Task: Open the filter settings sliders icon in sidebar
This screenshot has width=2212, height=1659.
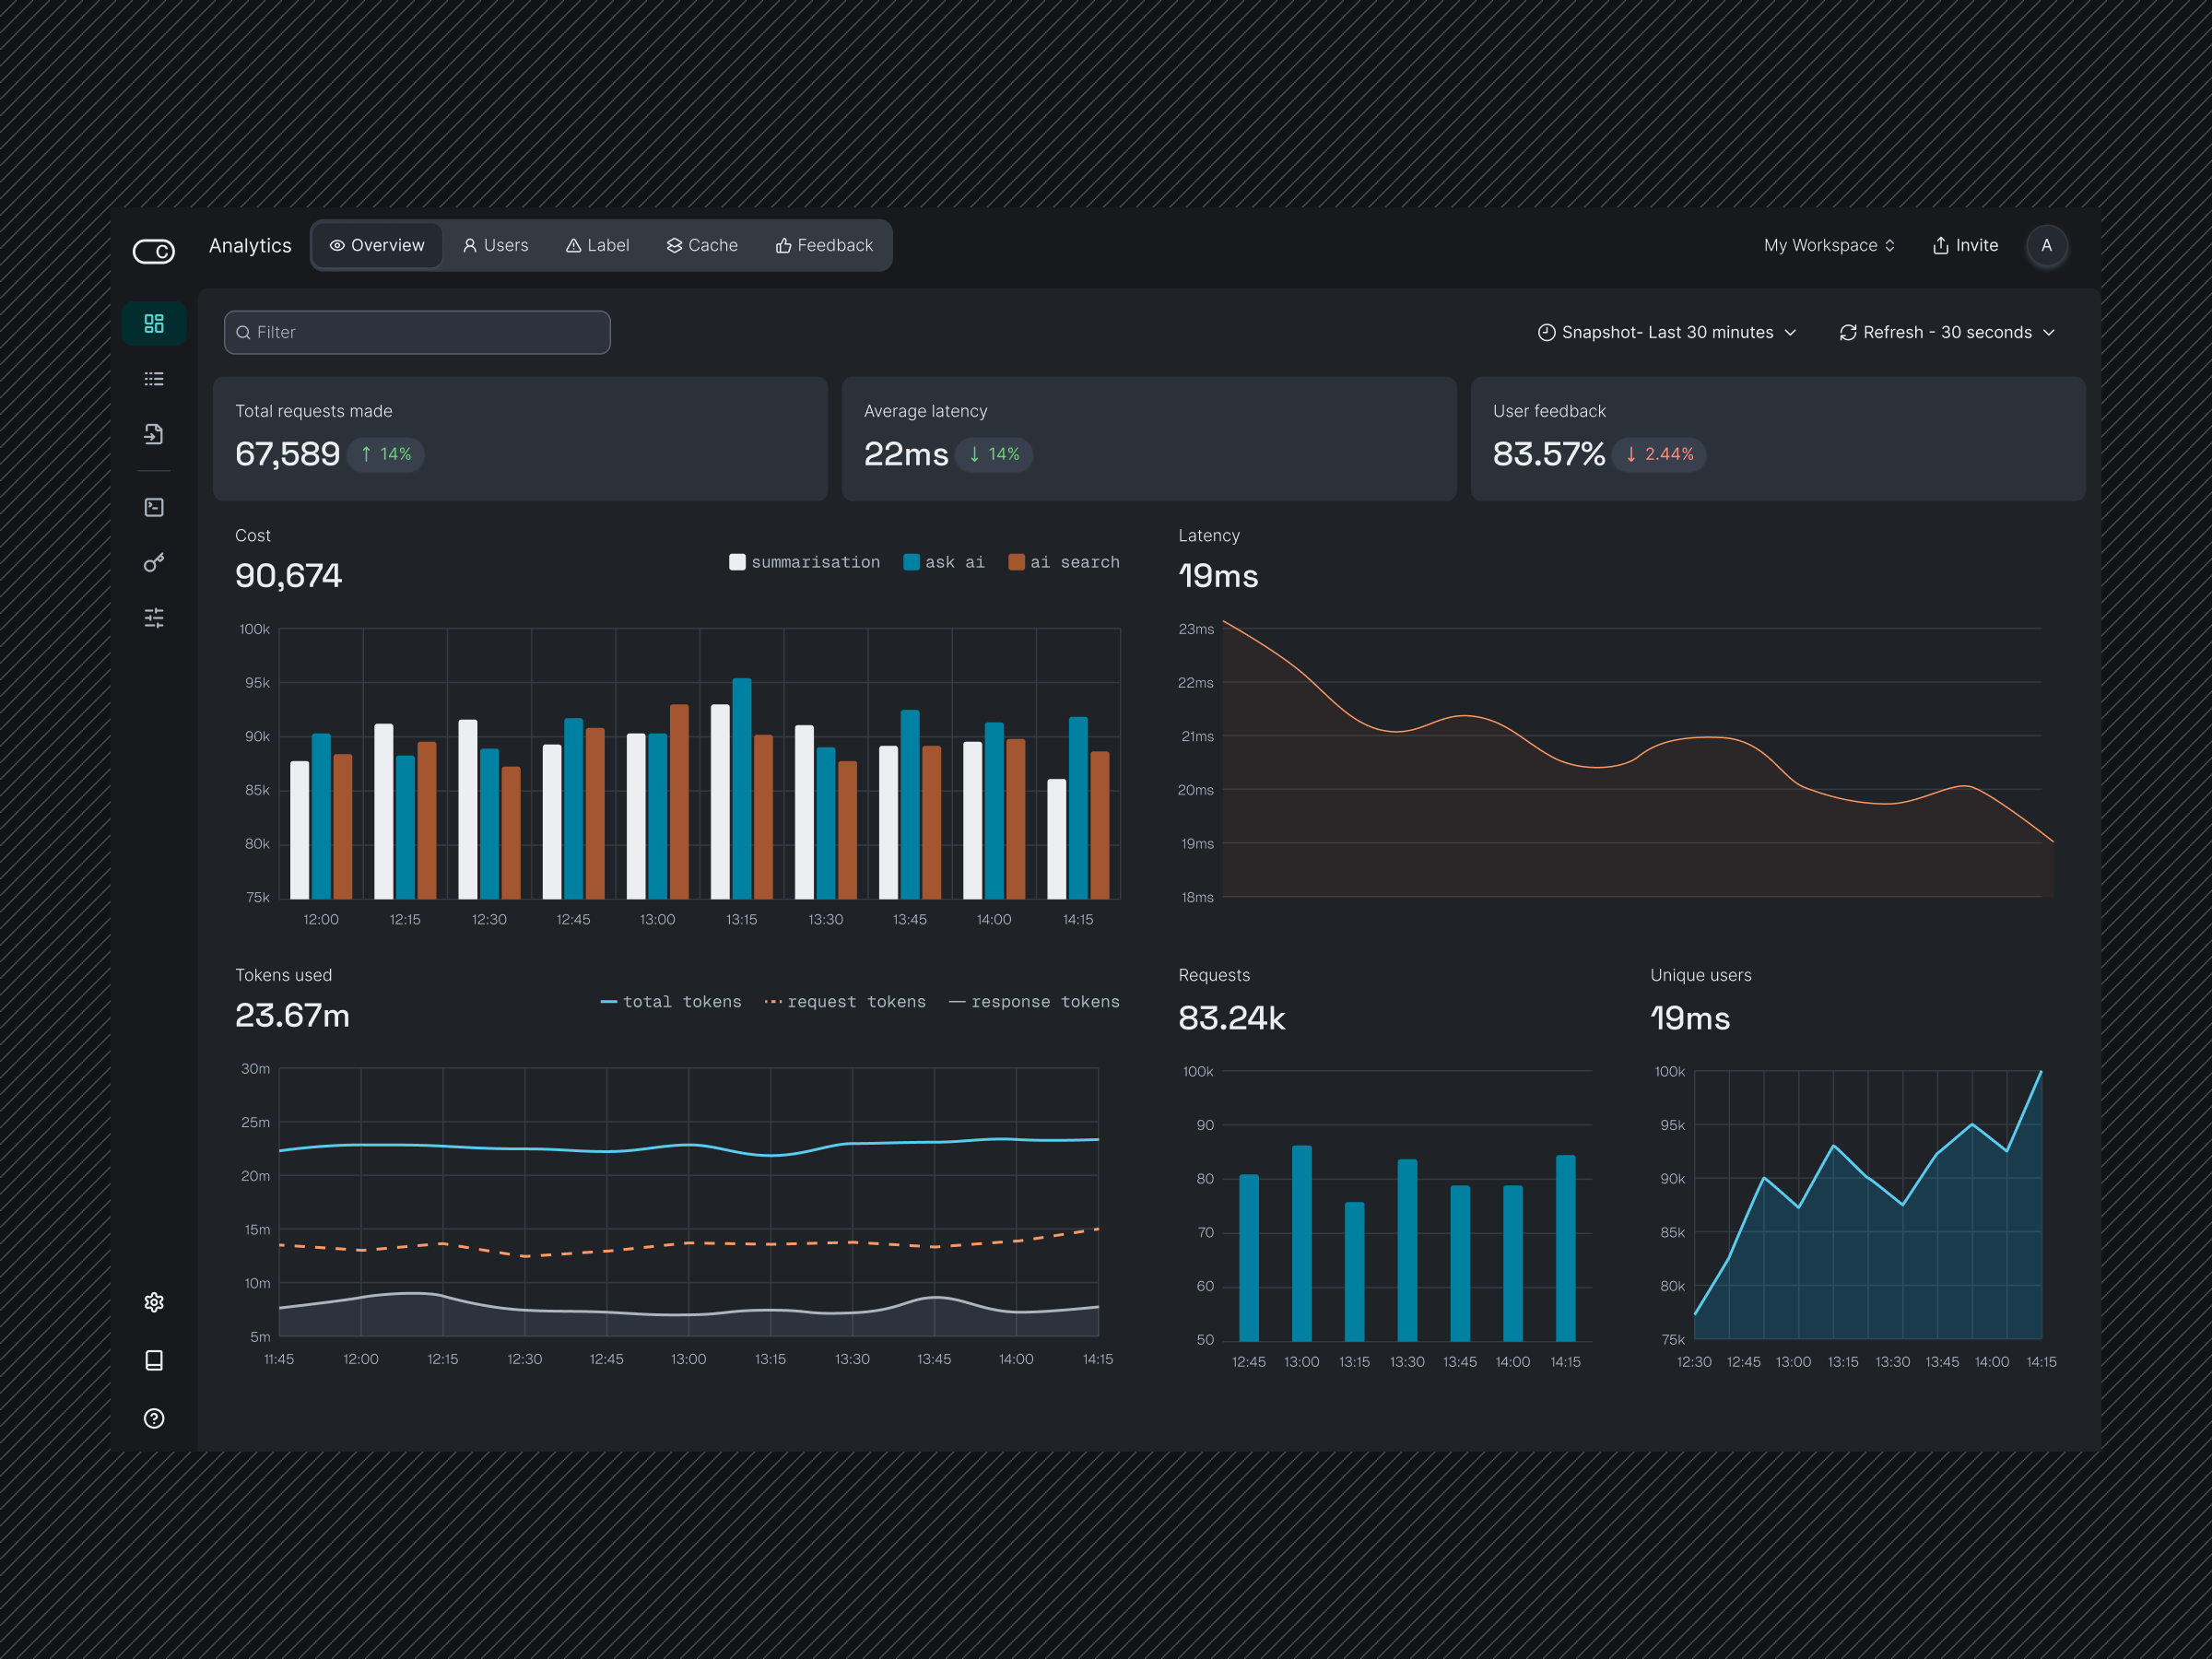Action: [154, 617]
